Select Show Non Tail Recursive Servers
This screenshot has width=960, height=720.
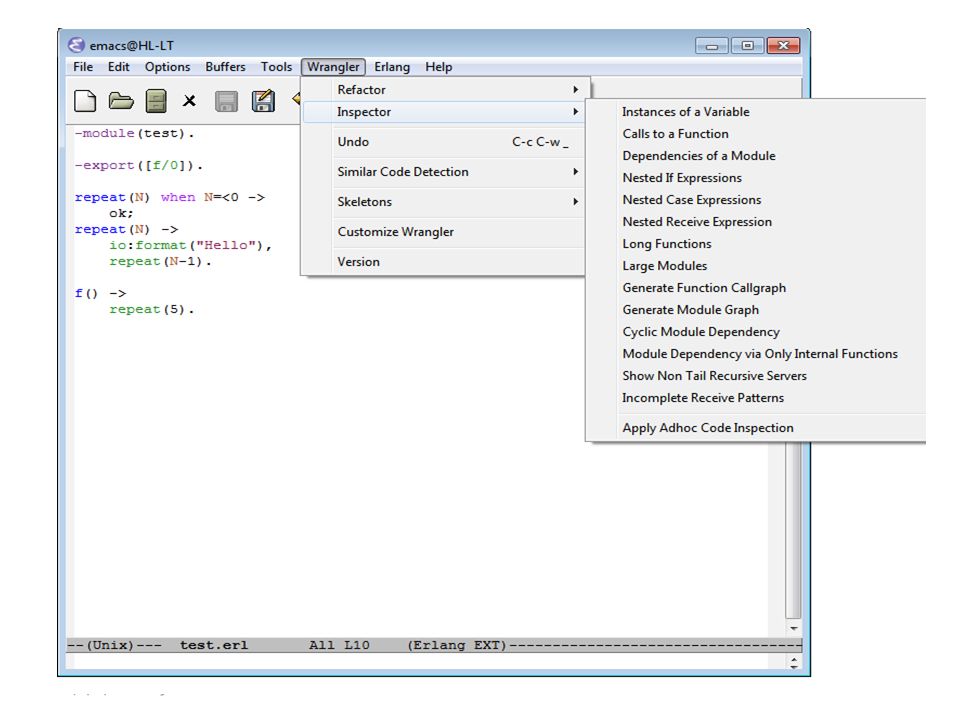(756, 376)
